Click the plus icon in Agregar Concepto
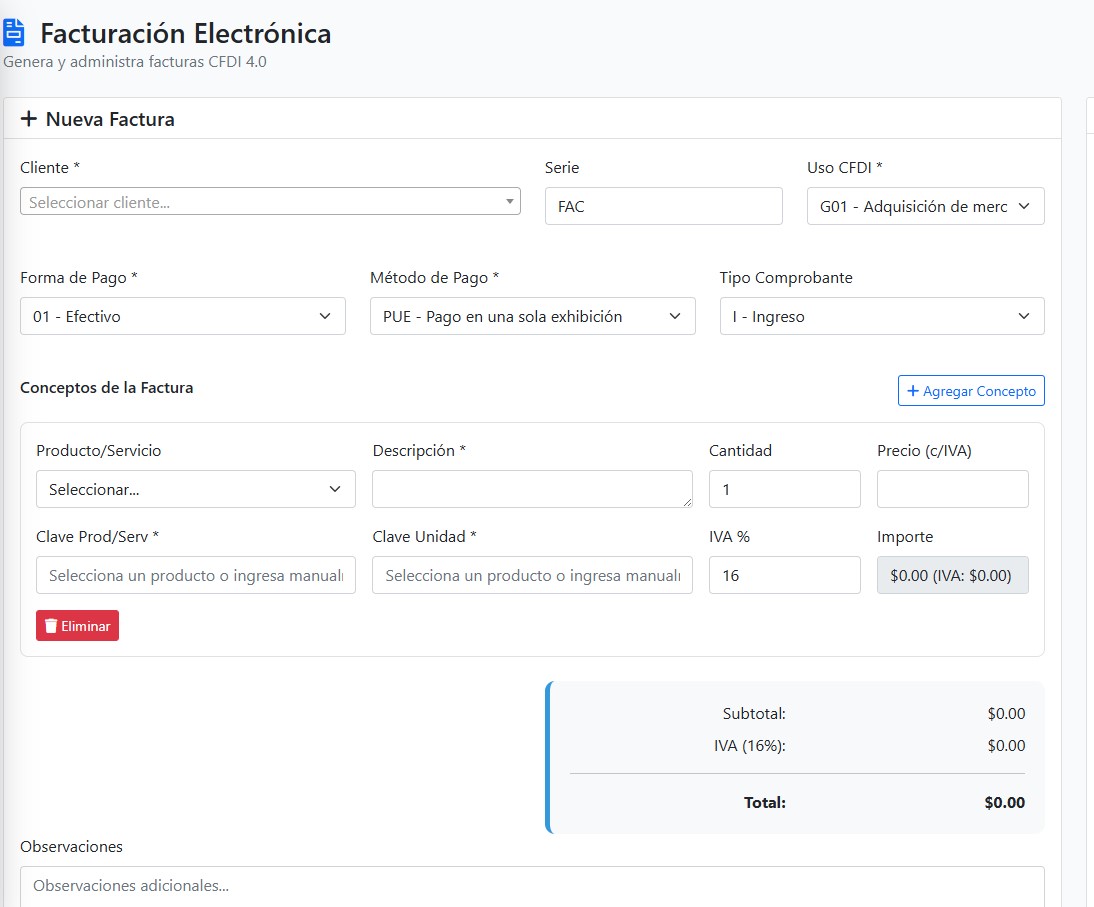 pyautogui.click(x=913, y=391)
